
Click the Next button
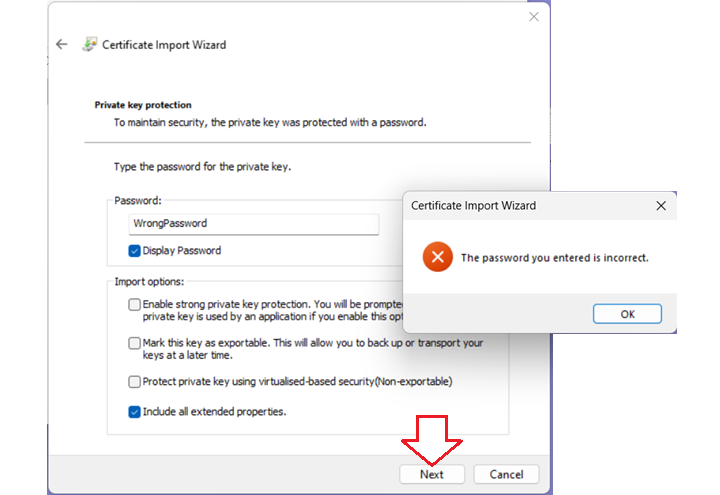pos(432,474)
